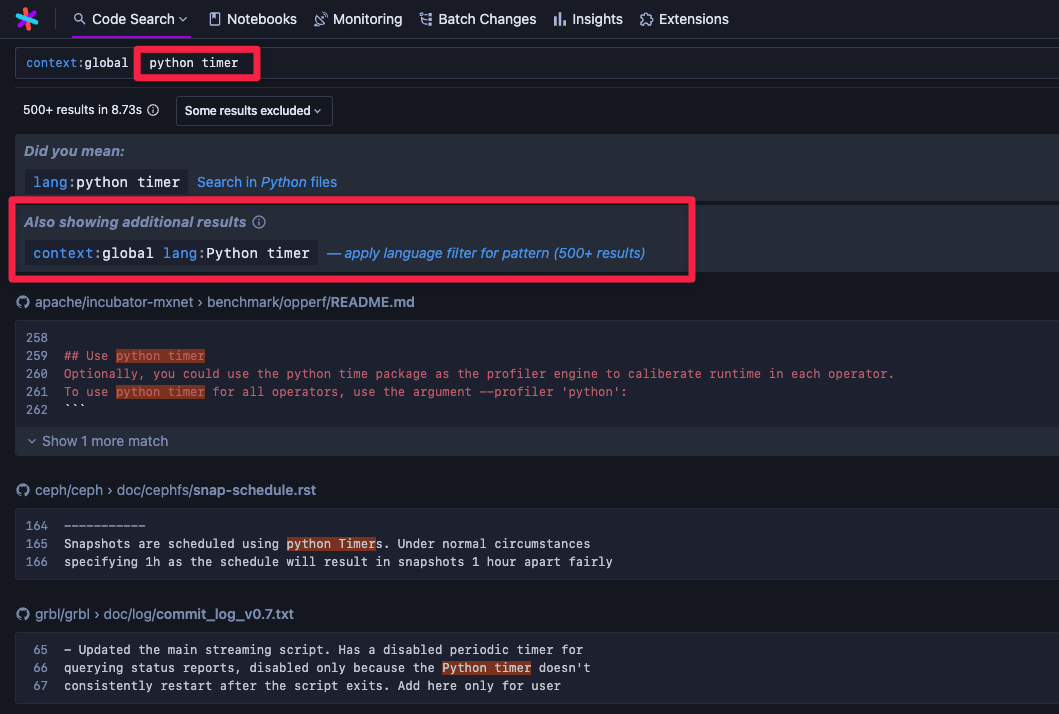Click Code Search magnifier icon
This screenshot has height=714, width=1059.
tap(80, 19)
